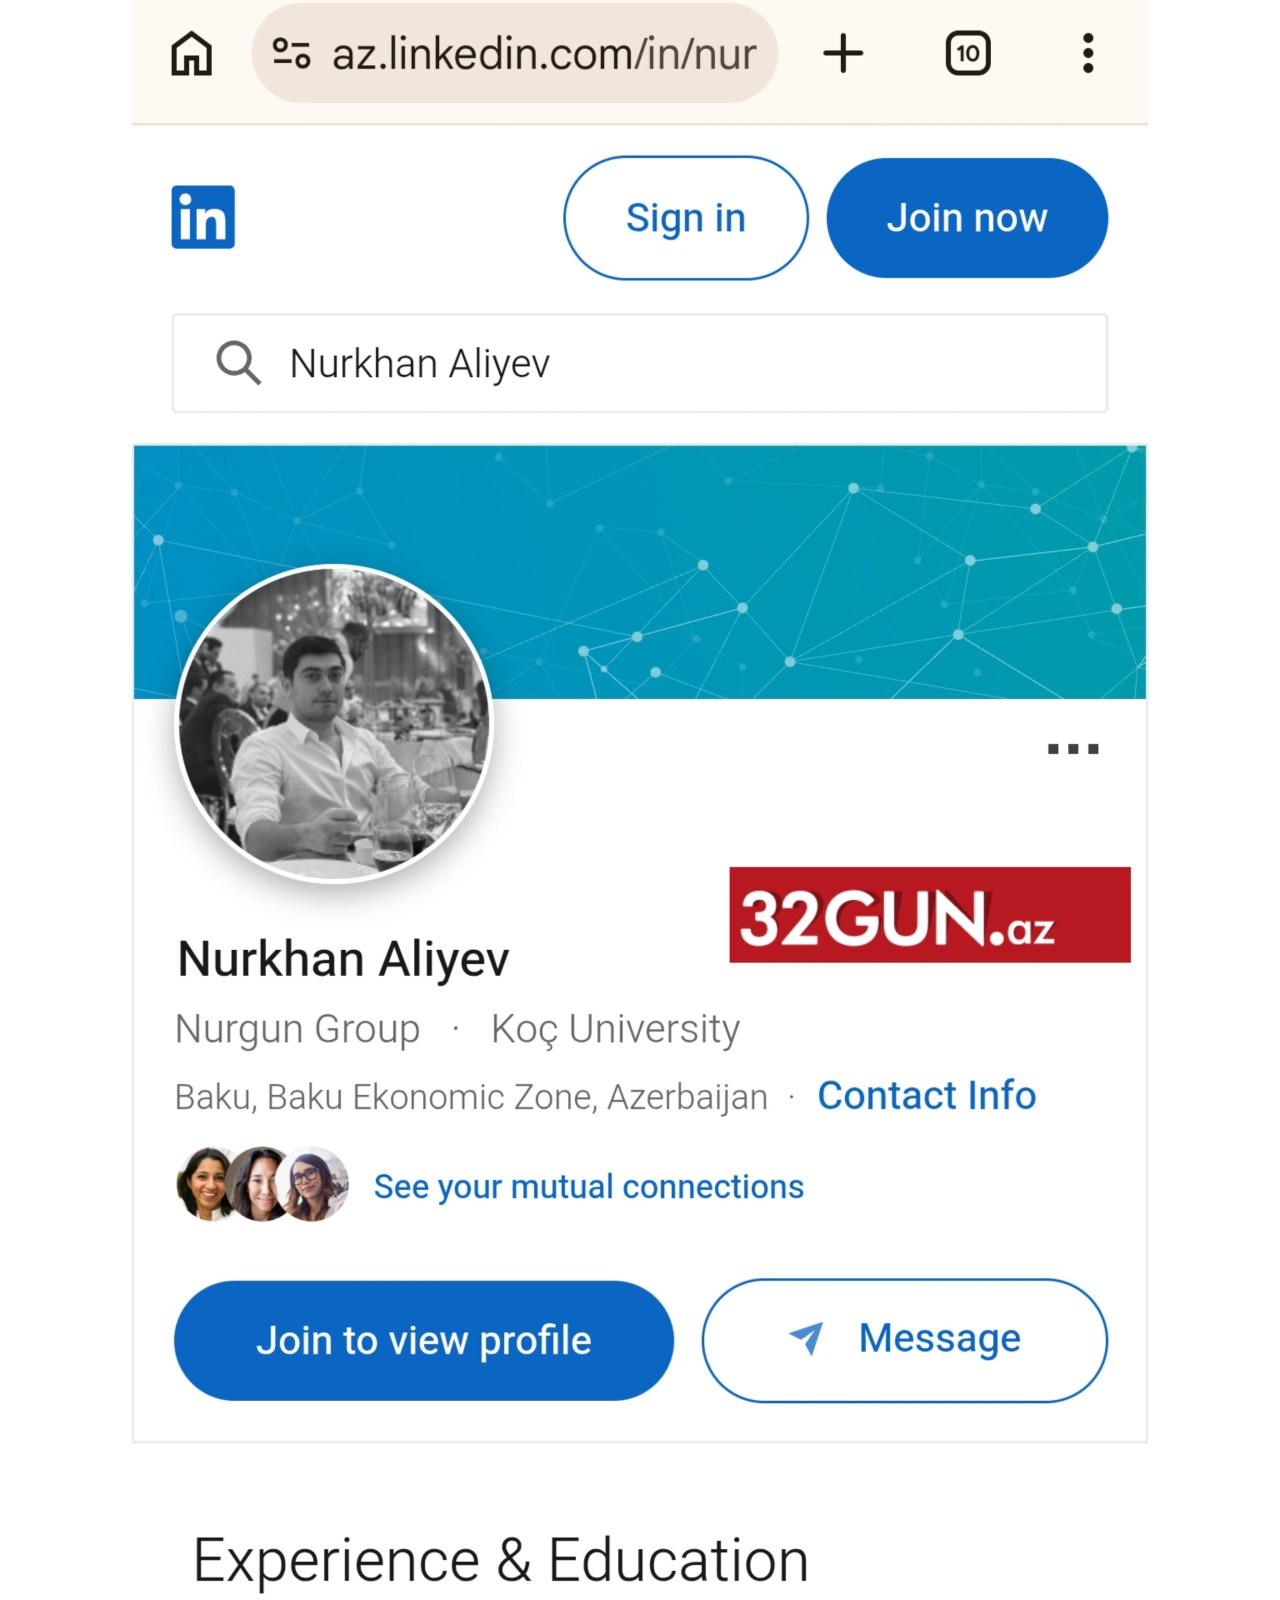
Task: Focus the Nurkhan Aliyev search field
Action: click(680, 363)
